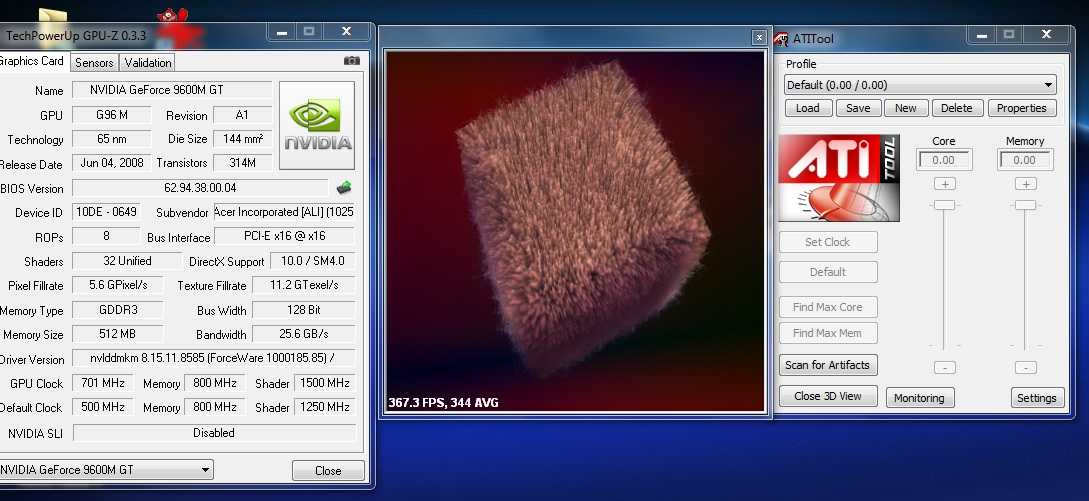Click Close 3D View button
The image size is (1089, 501).
[828, 396]
